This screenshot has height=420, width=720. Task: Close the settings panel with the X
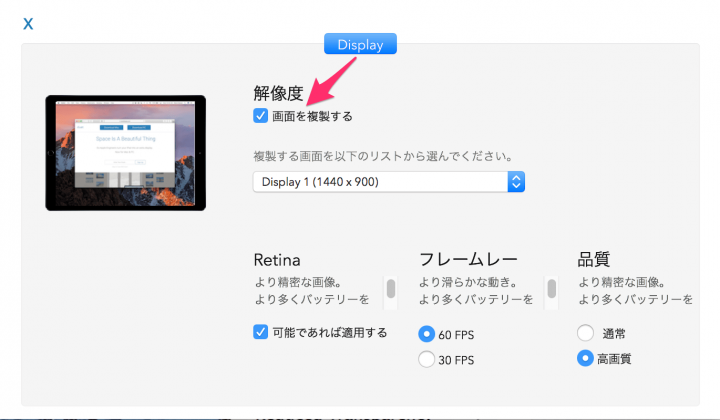coord(28,24)
